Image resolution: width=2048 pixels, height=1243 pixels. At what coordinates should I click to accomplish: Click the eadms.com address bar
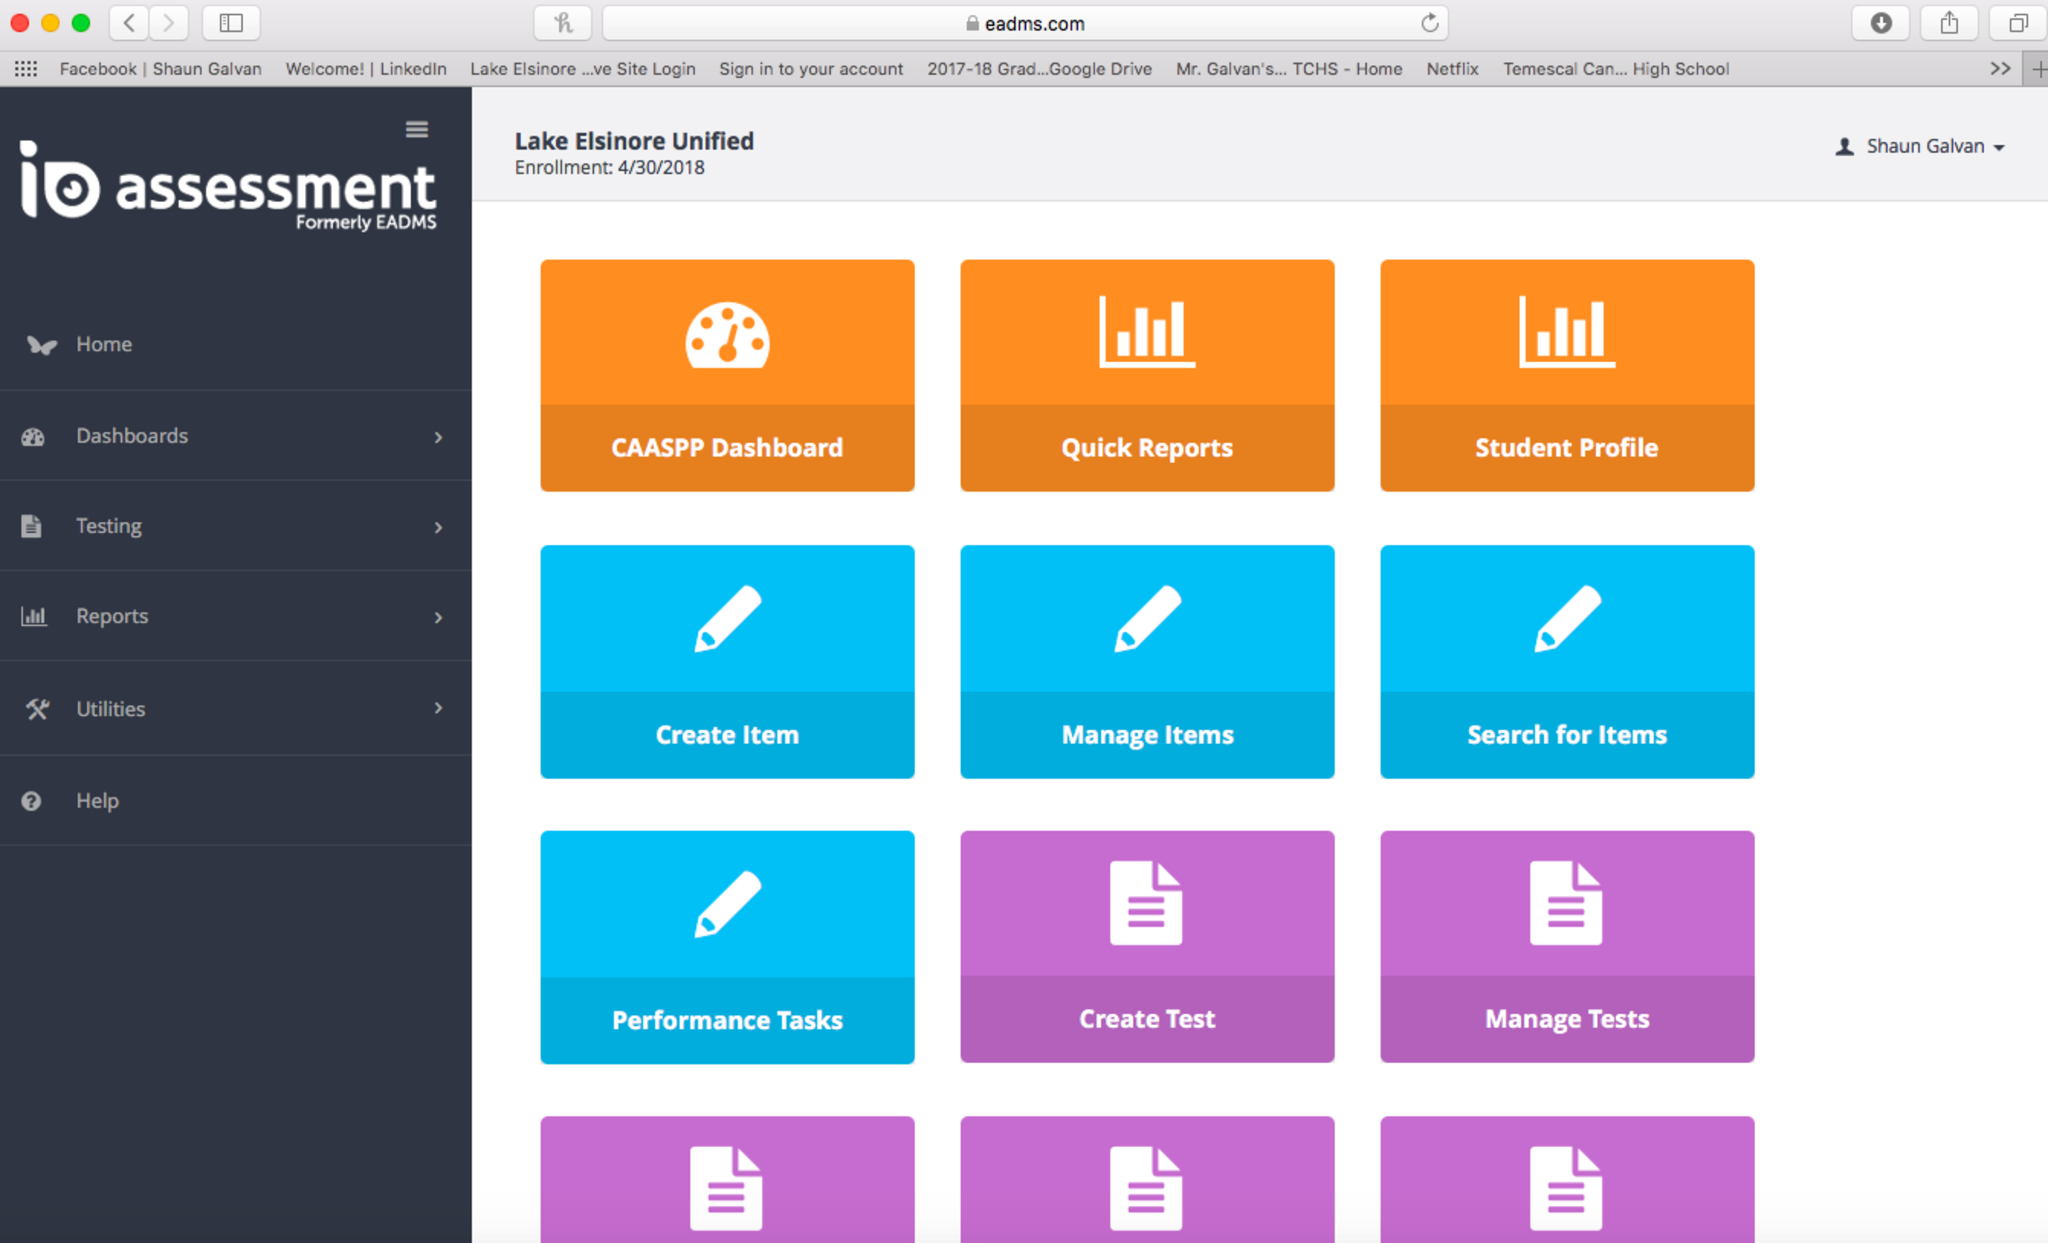pyautogui.click(x=1025, y=23)
